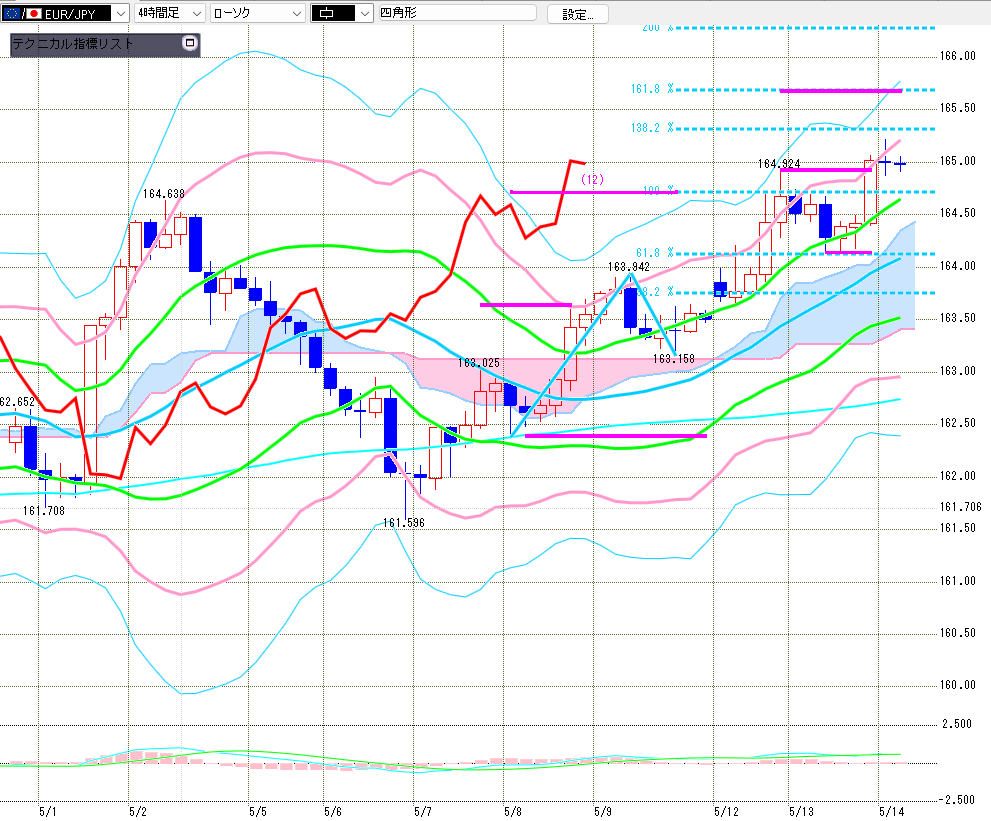Click the 5/9 date axis label
This screenshot has width=991, height=821.
point(603,812)
